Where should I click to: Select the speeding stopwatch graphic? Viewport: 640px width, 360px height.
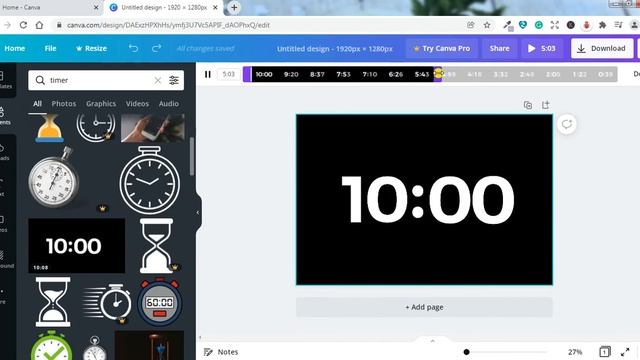pyautogui.click(x=107, y=303)
